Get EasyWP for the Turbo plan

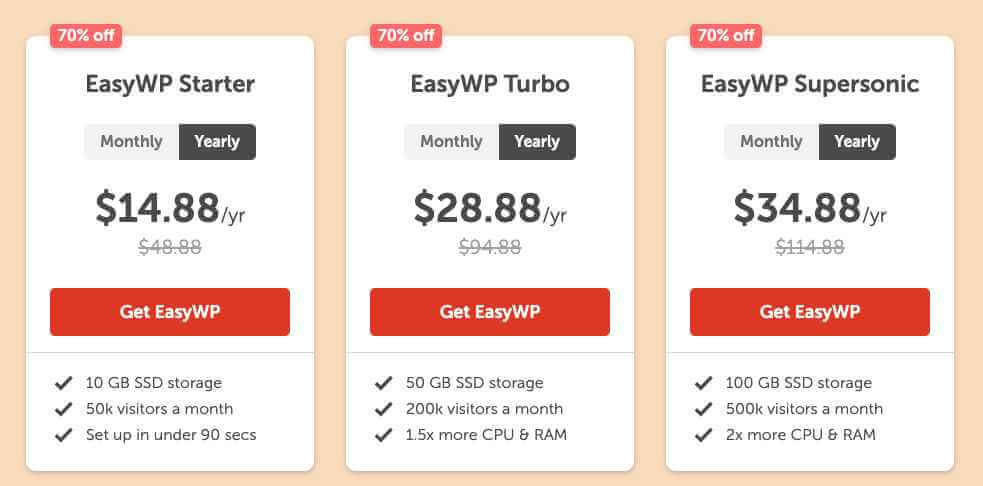(490, 312)
